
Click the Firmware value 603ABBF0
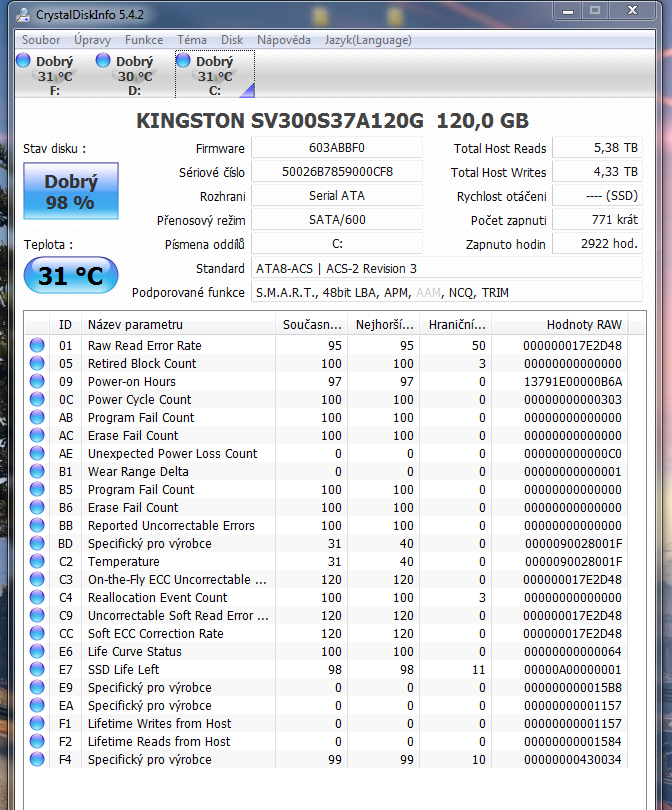pyautogui.click(x=337, y=148)
